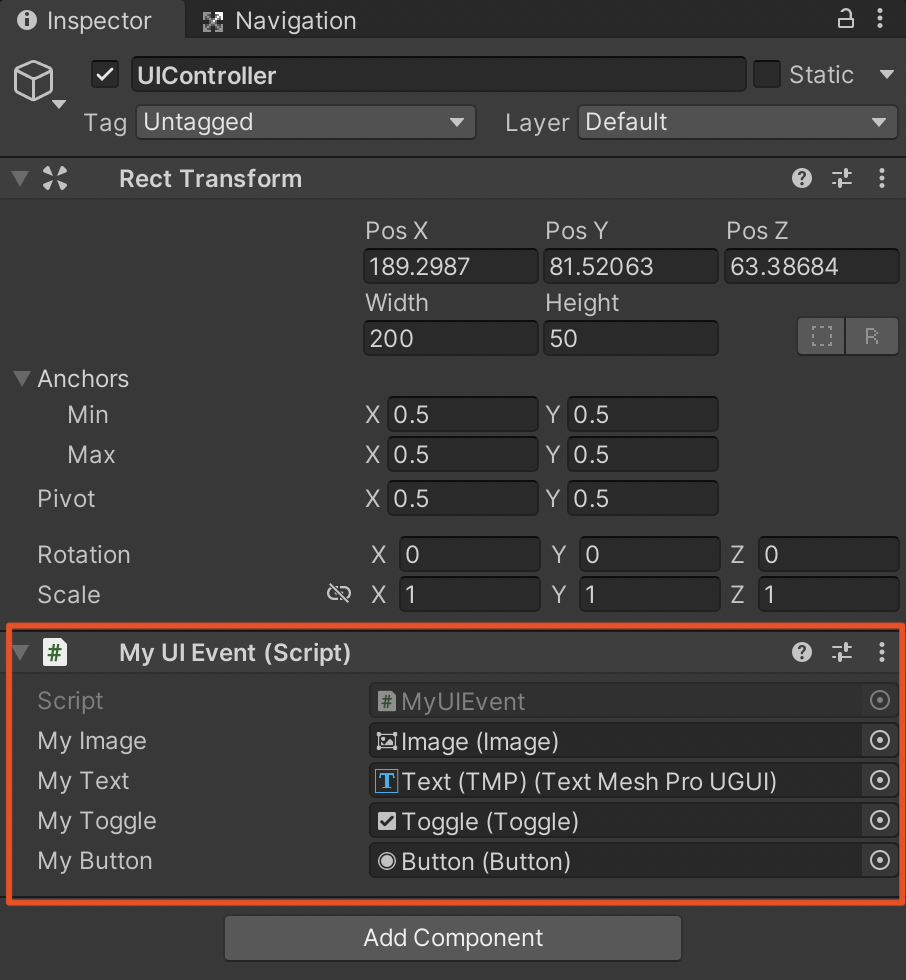Click Blueprint mode dashed-rectangle button
Image resolution: width=906 pixels, height=980 pixels.
(821, 336)
